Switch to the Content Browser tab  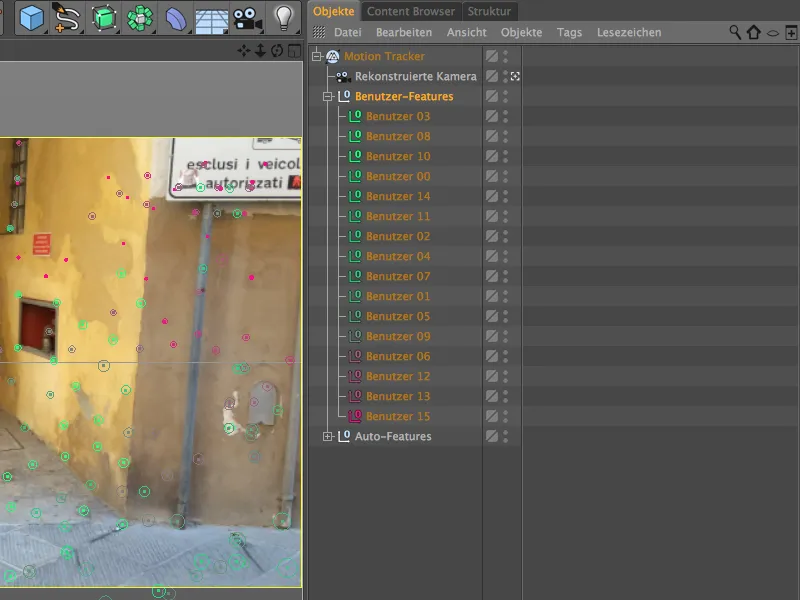click(411, 11)
